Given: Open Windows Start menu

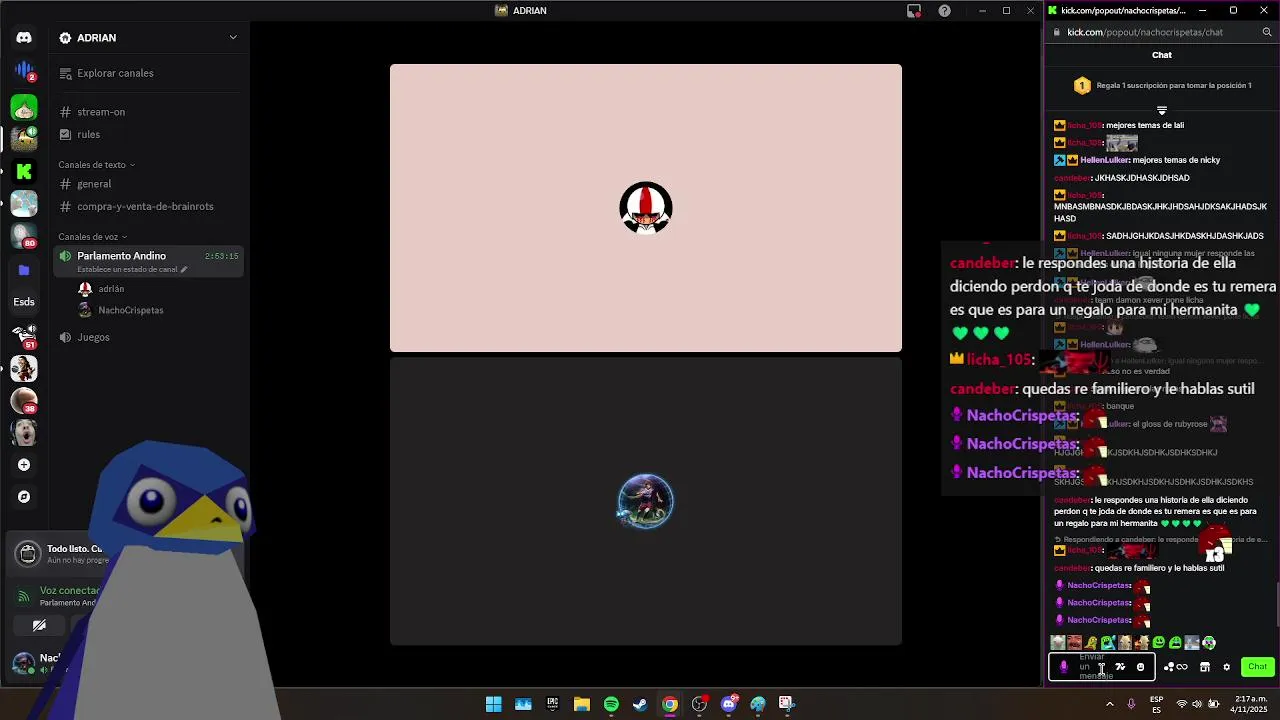Looking at the screenshot, I should 494,704.
